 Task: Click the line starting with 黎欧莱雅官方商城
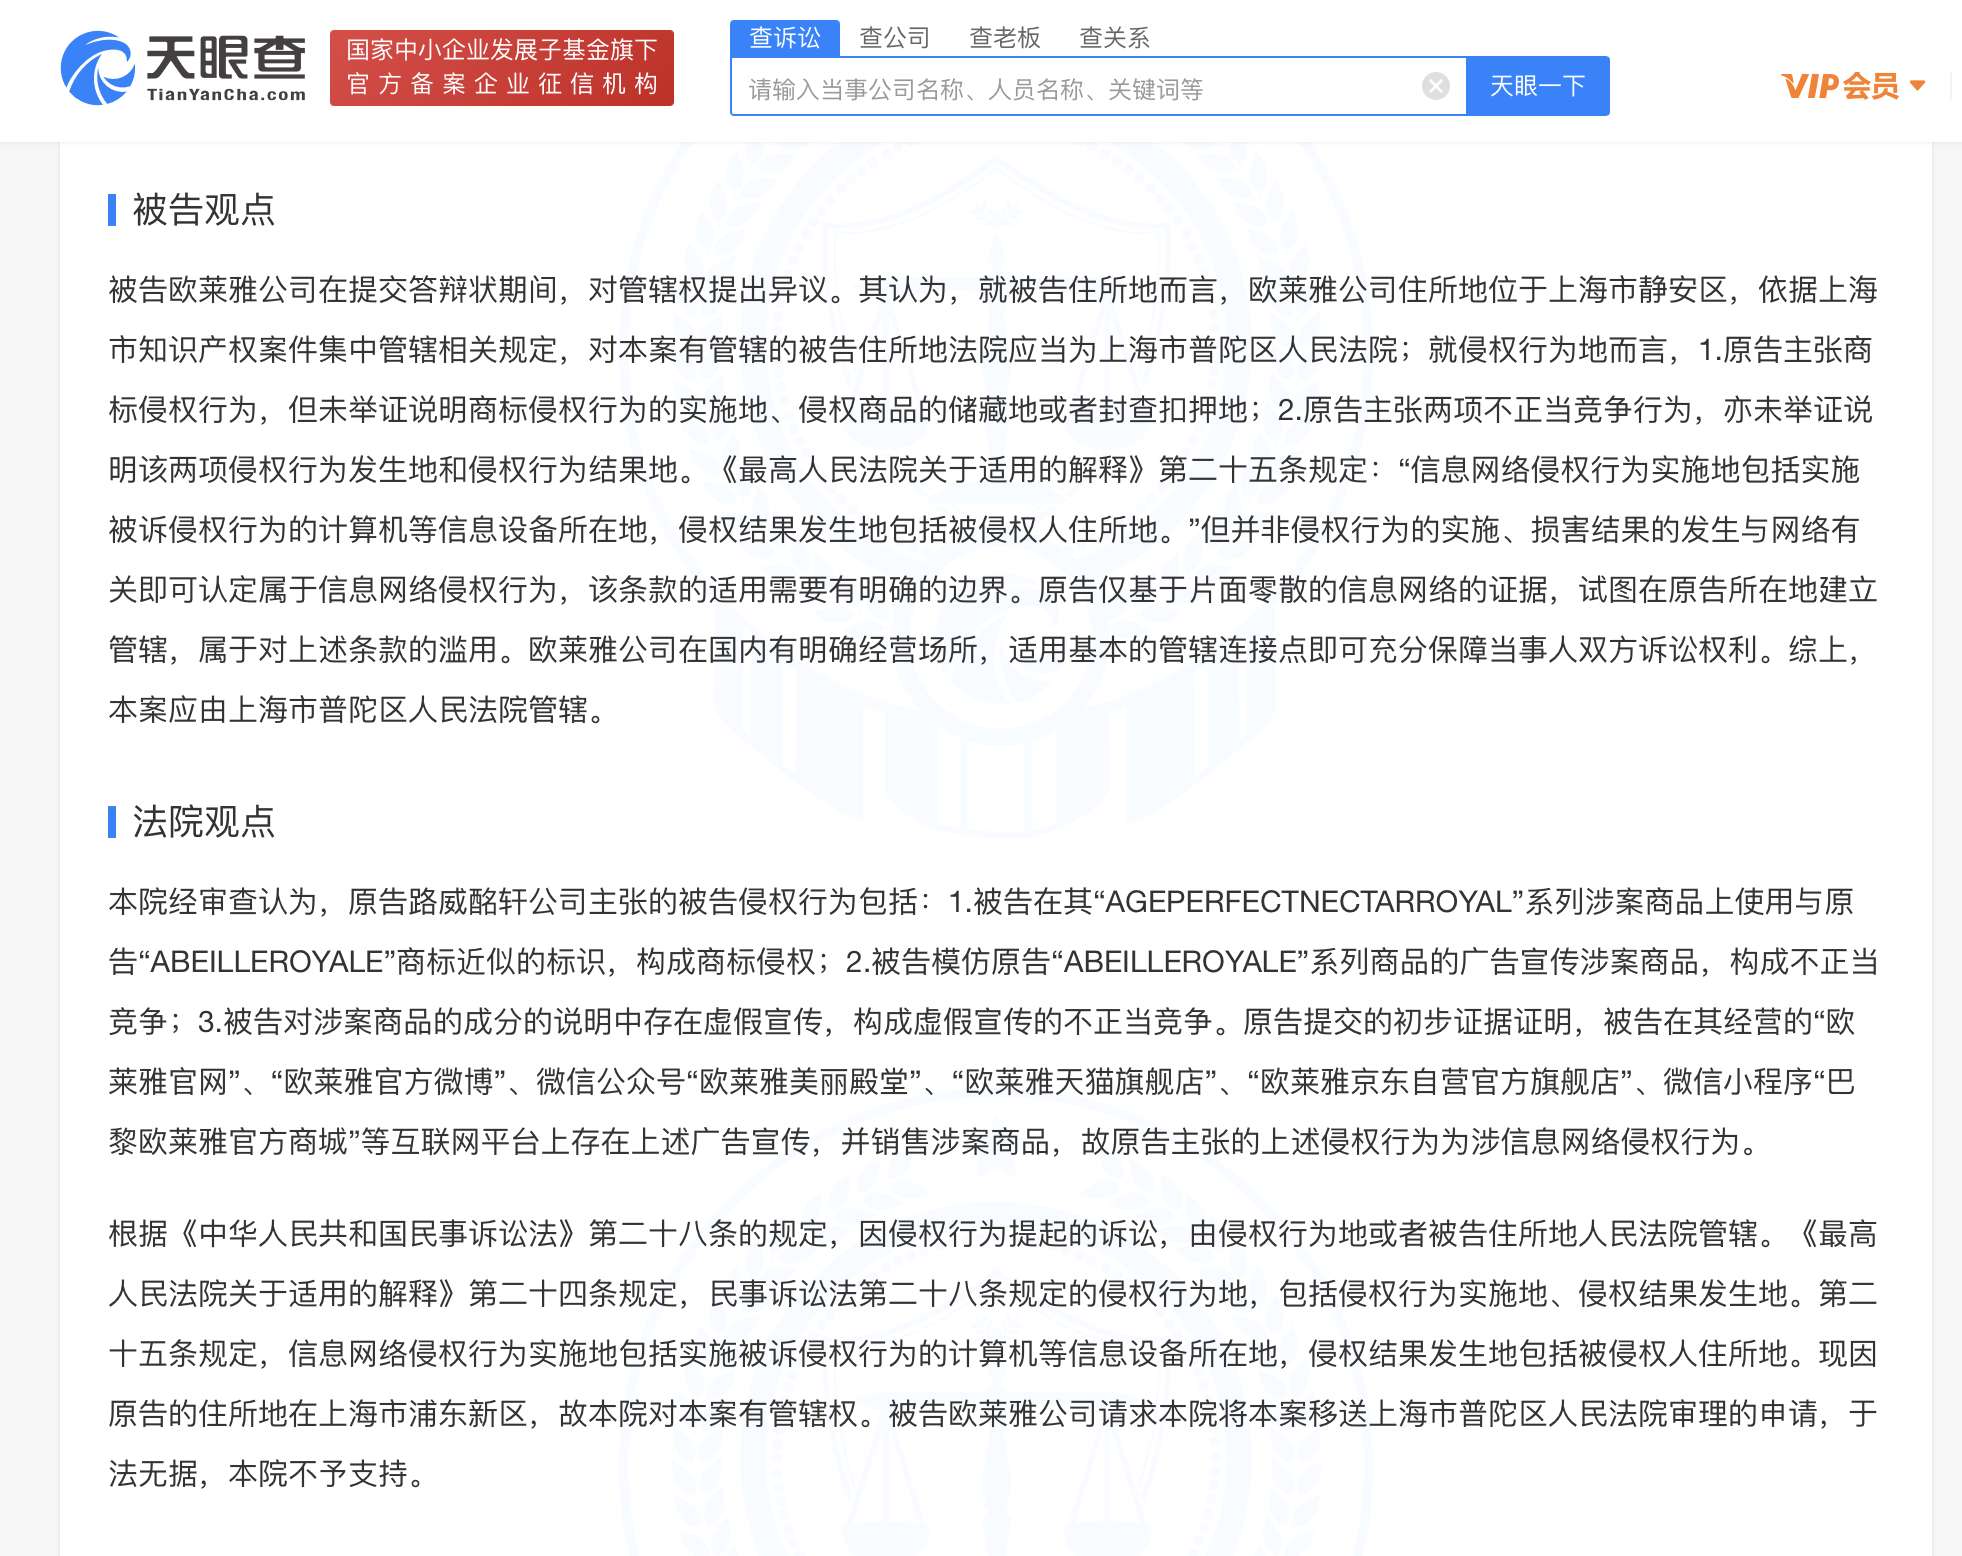click(x=935, y=1142)
